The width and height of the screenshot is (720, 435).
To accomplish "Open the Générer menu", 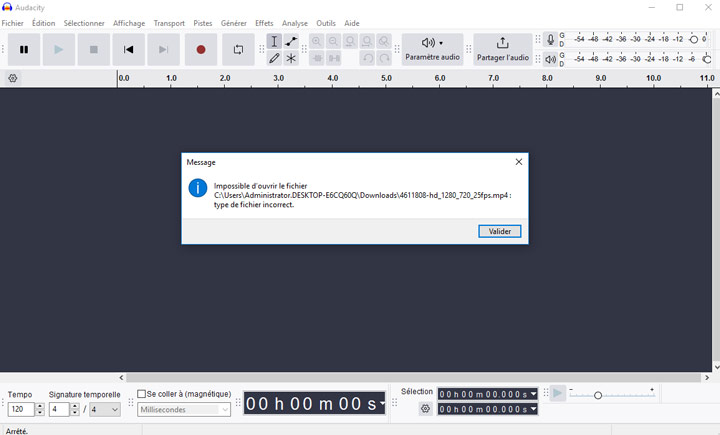I will pyautogui.click(x=234, y=23).
